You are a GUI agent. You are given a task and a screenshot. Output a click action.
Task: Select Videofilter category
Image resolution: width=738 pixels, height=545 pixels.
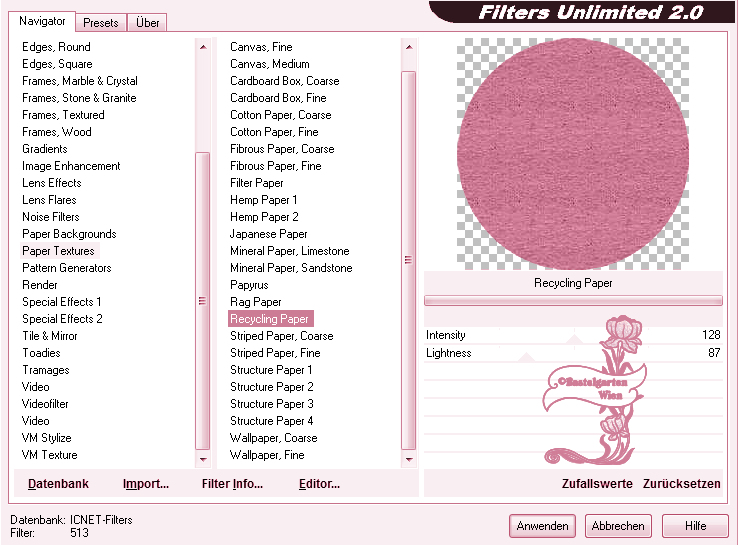point(45,404)
